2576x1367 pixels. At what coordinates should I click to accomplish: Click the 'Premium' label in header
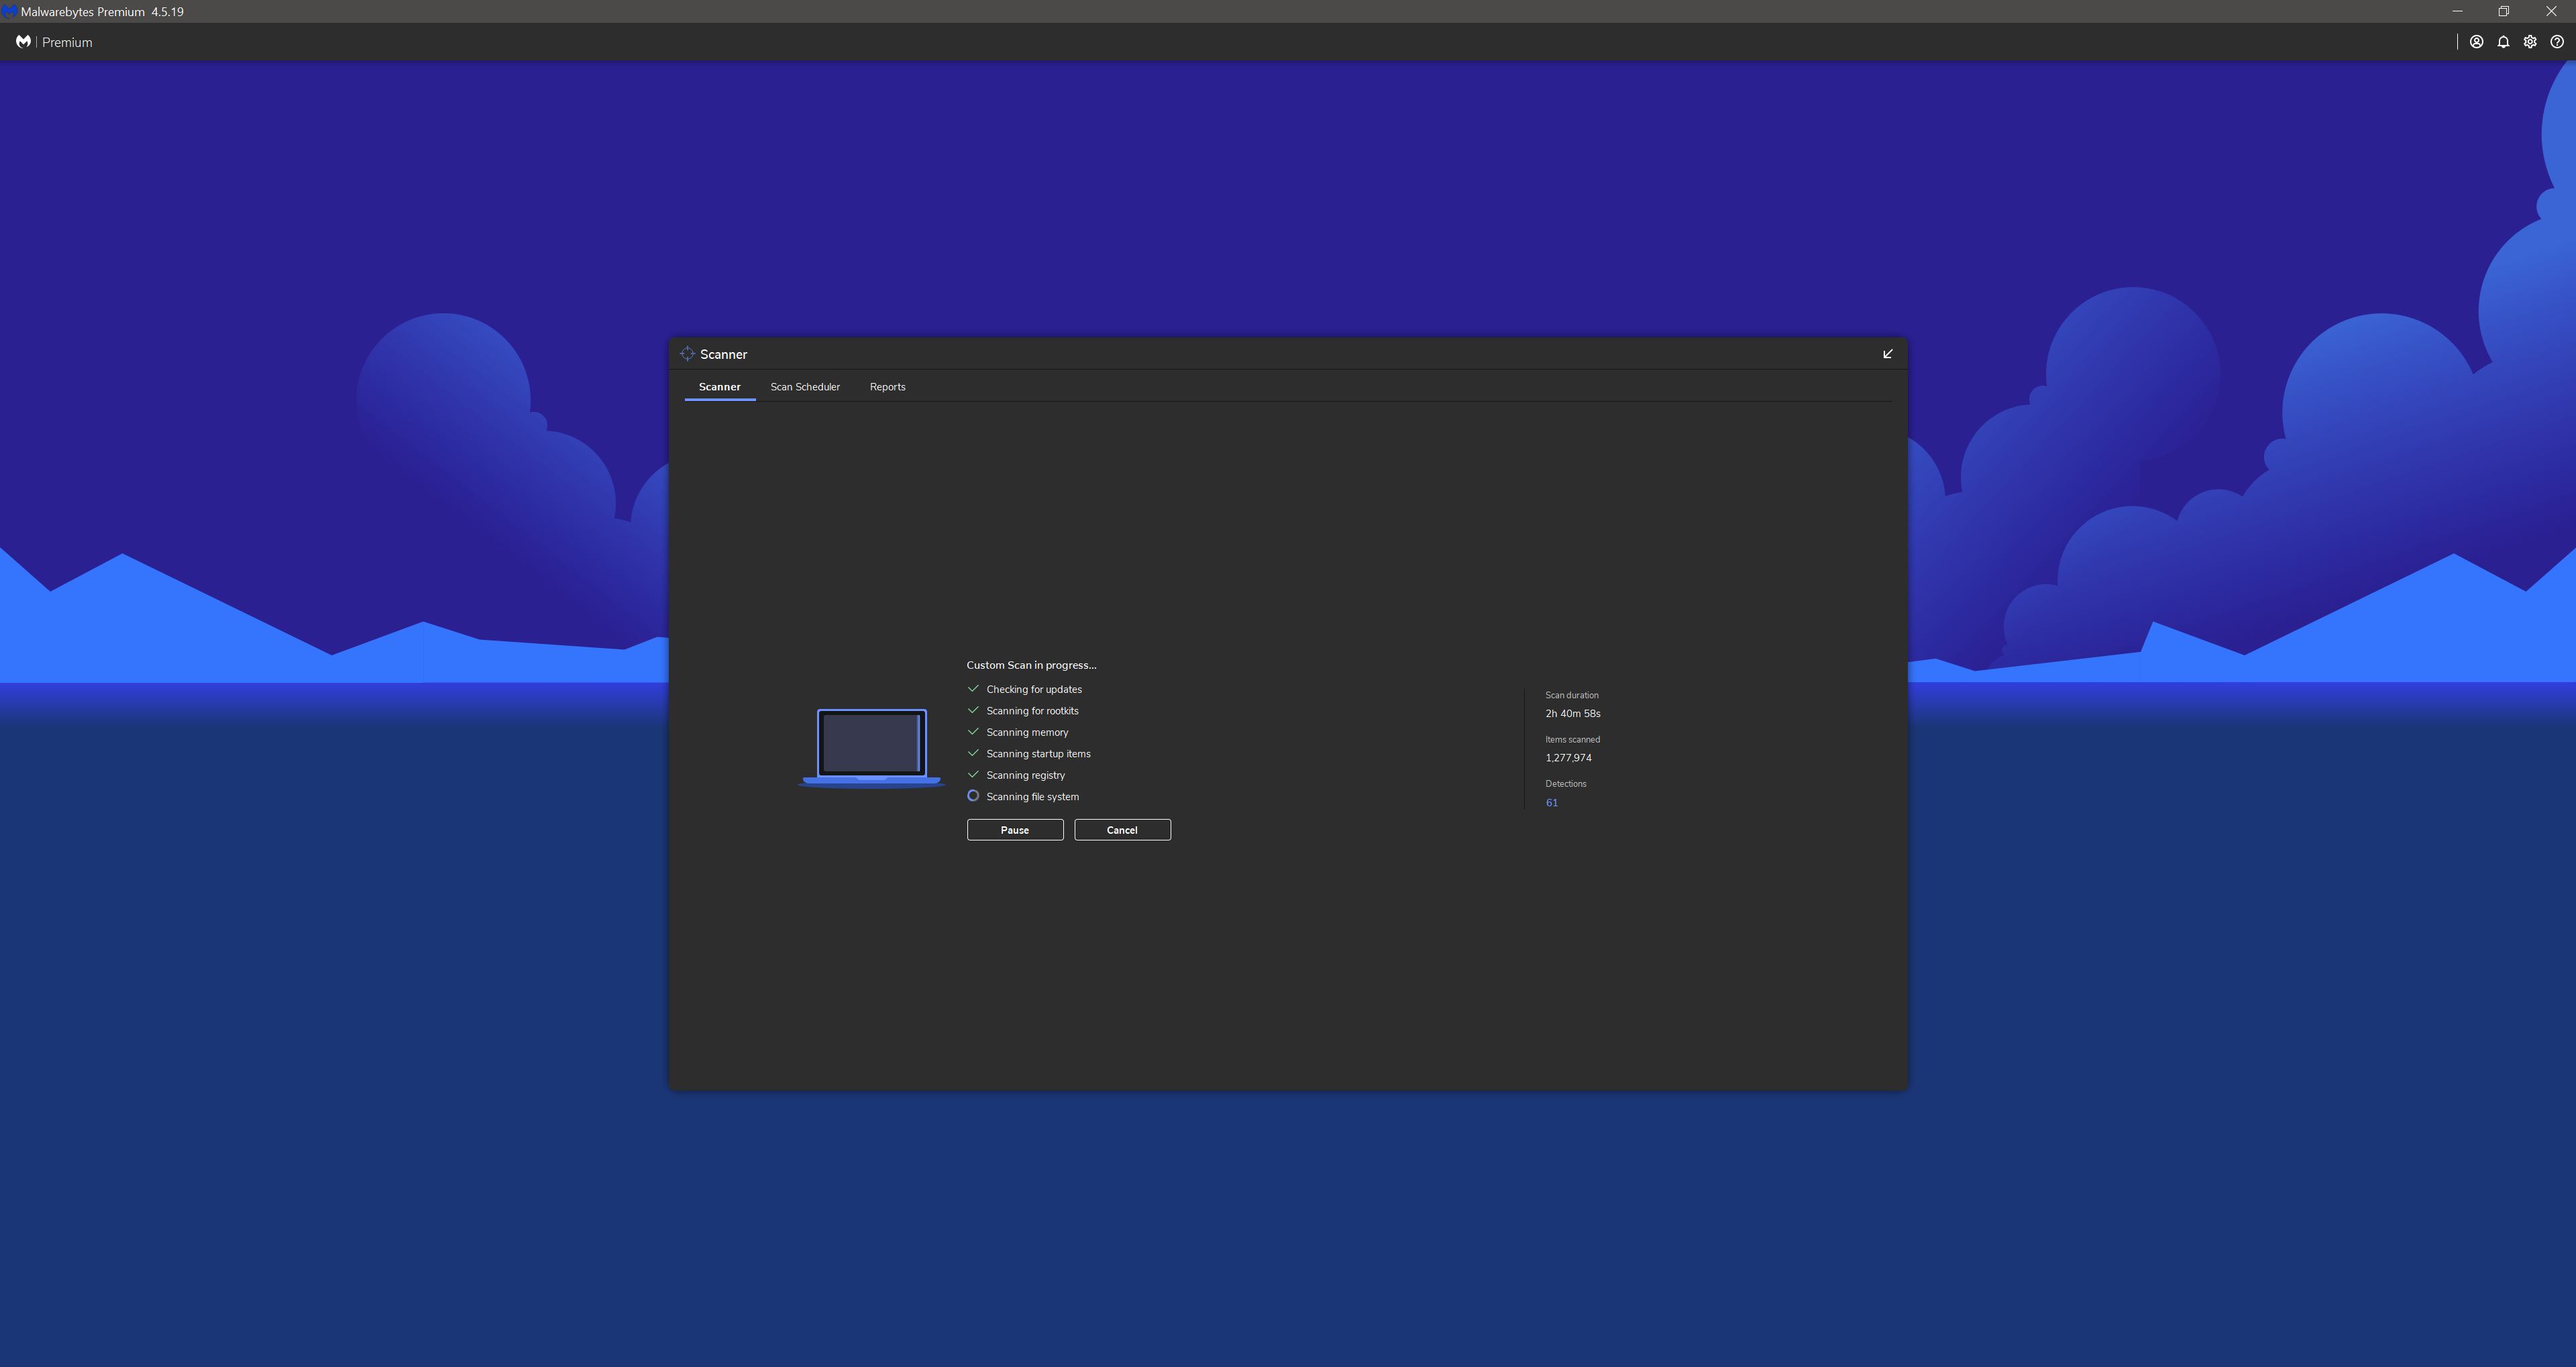(x=67, y=42)
